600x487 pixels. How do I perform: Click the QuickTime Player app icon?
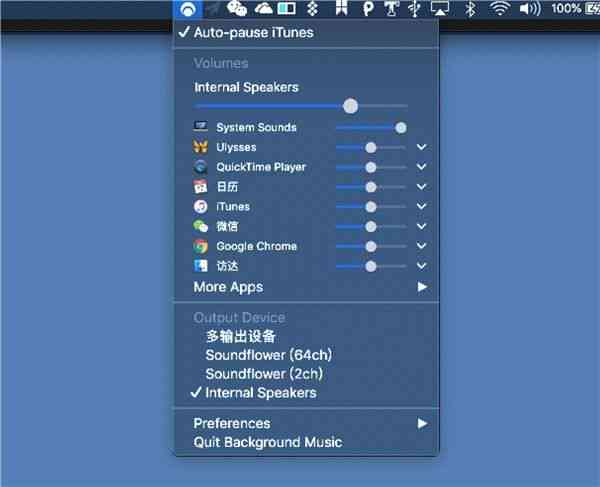point(201,167)
